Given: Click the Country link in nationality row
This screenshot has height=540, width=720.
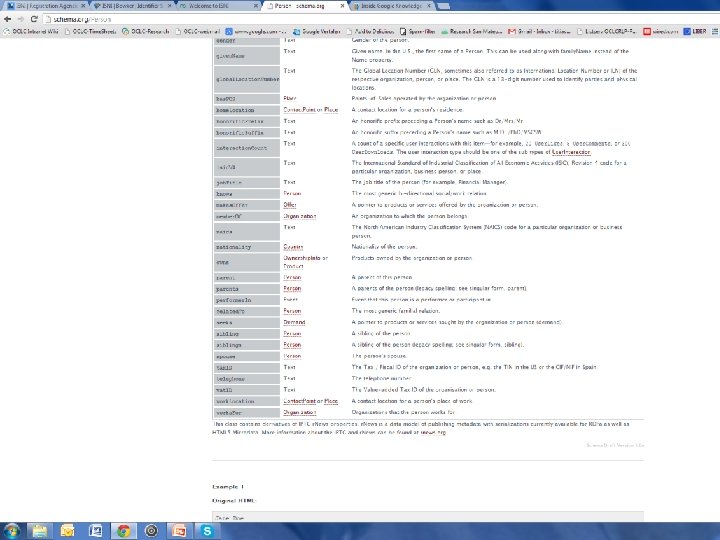Looking at the screenshot, I should (x=293, y=247).
